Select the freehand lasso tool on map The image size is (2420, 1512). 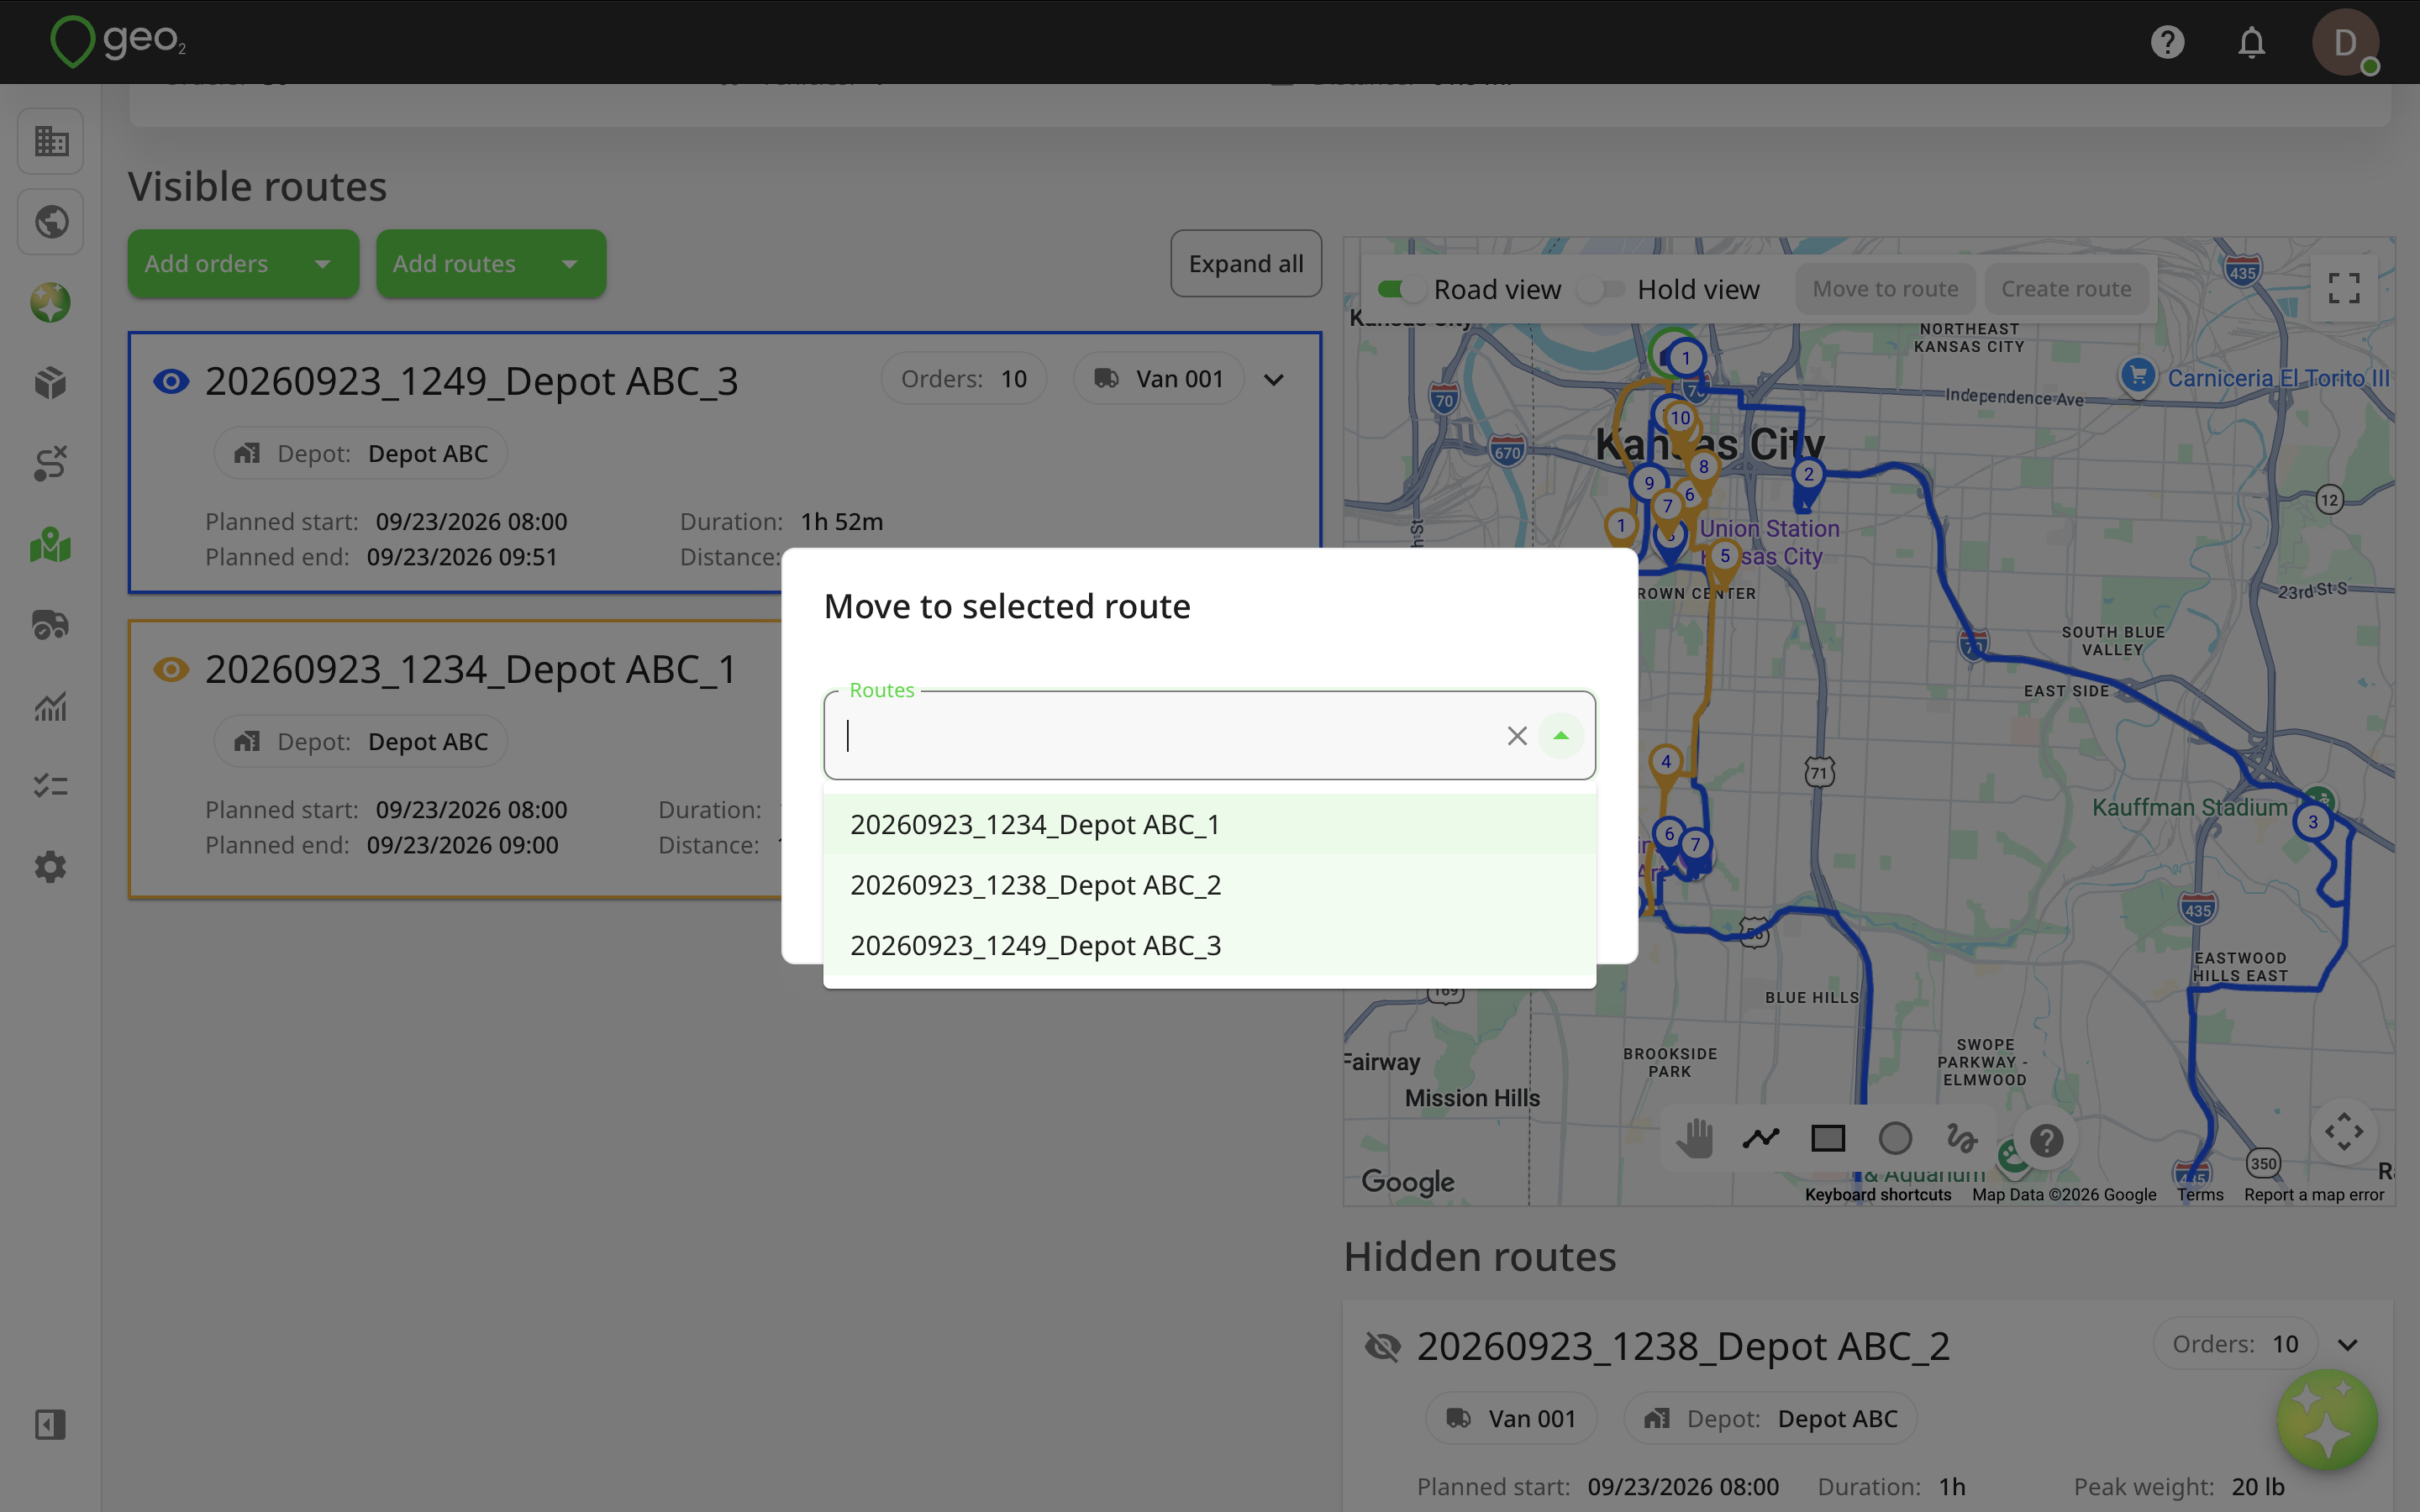[1962, 1138]
